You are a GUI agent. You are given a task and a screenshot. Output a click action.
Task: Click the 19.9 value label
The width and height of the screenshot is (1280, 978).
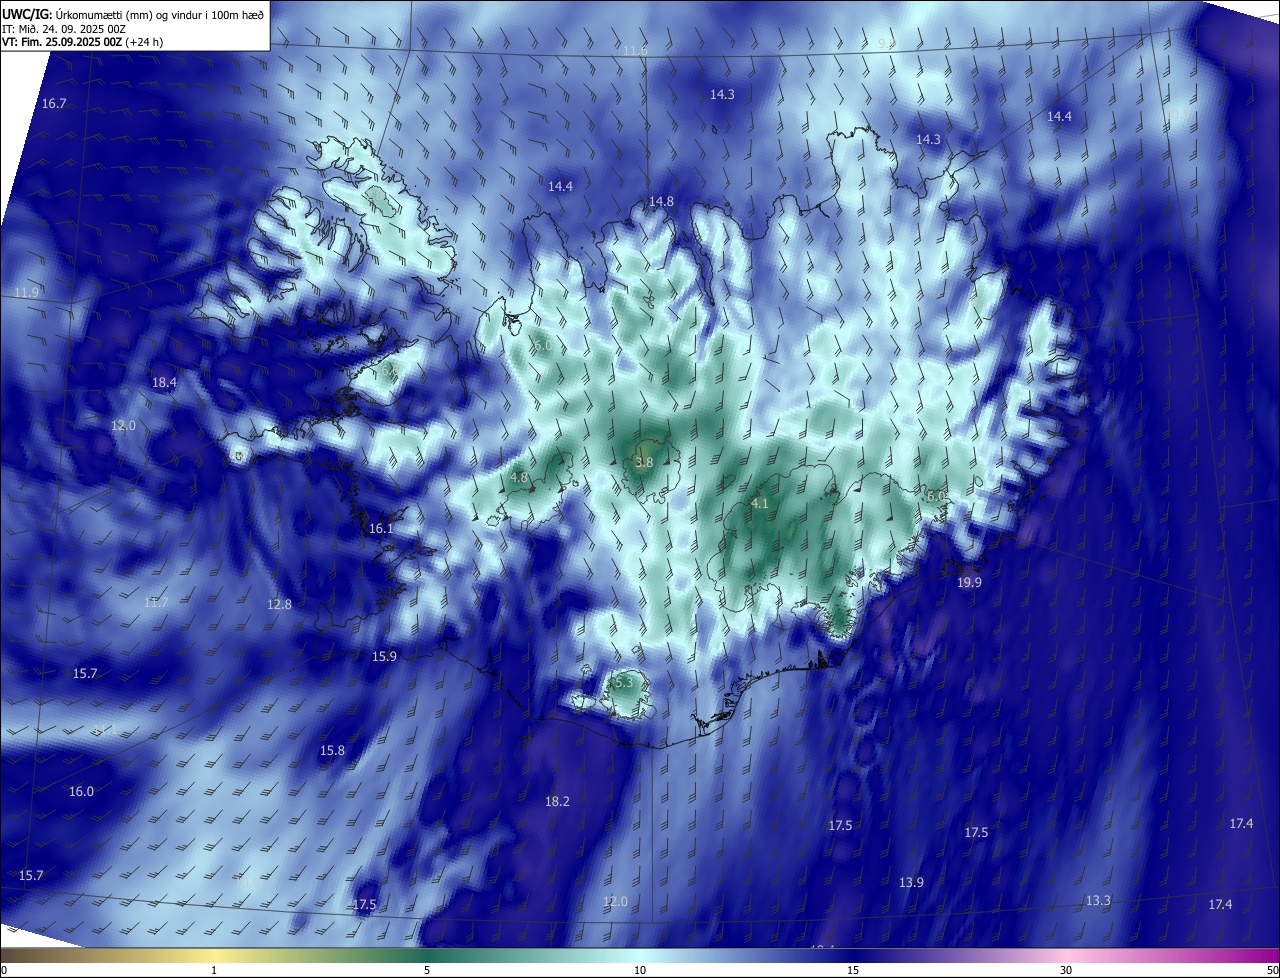click(969, 582)
